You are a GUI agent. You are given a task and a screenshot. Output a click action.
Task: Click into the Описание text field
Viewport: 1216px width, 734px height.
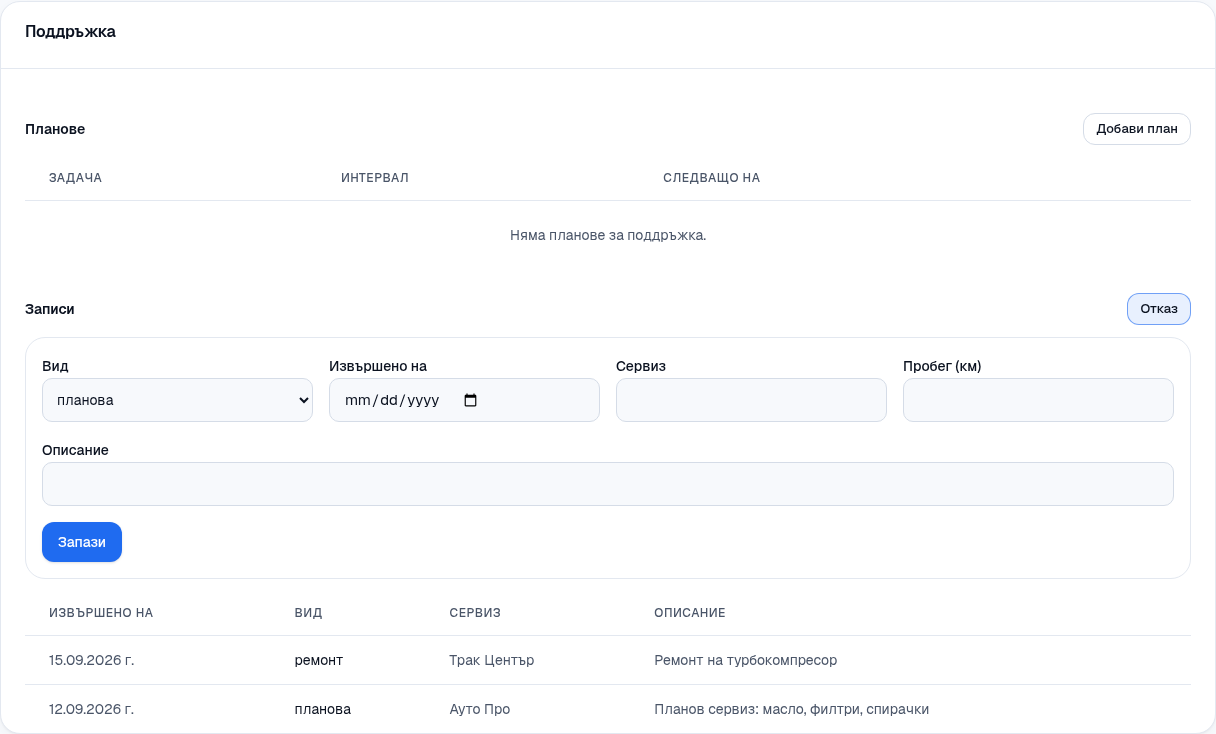pos(608,484)
